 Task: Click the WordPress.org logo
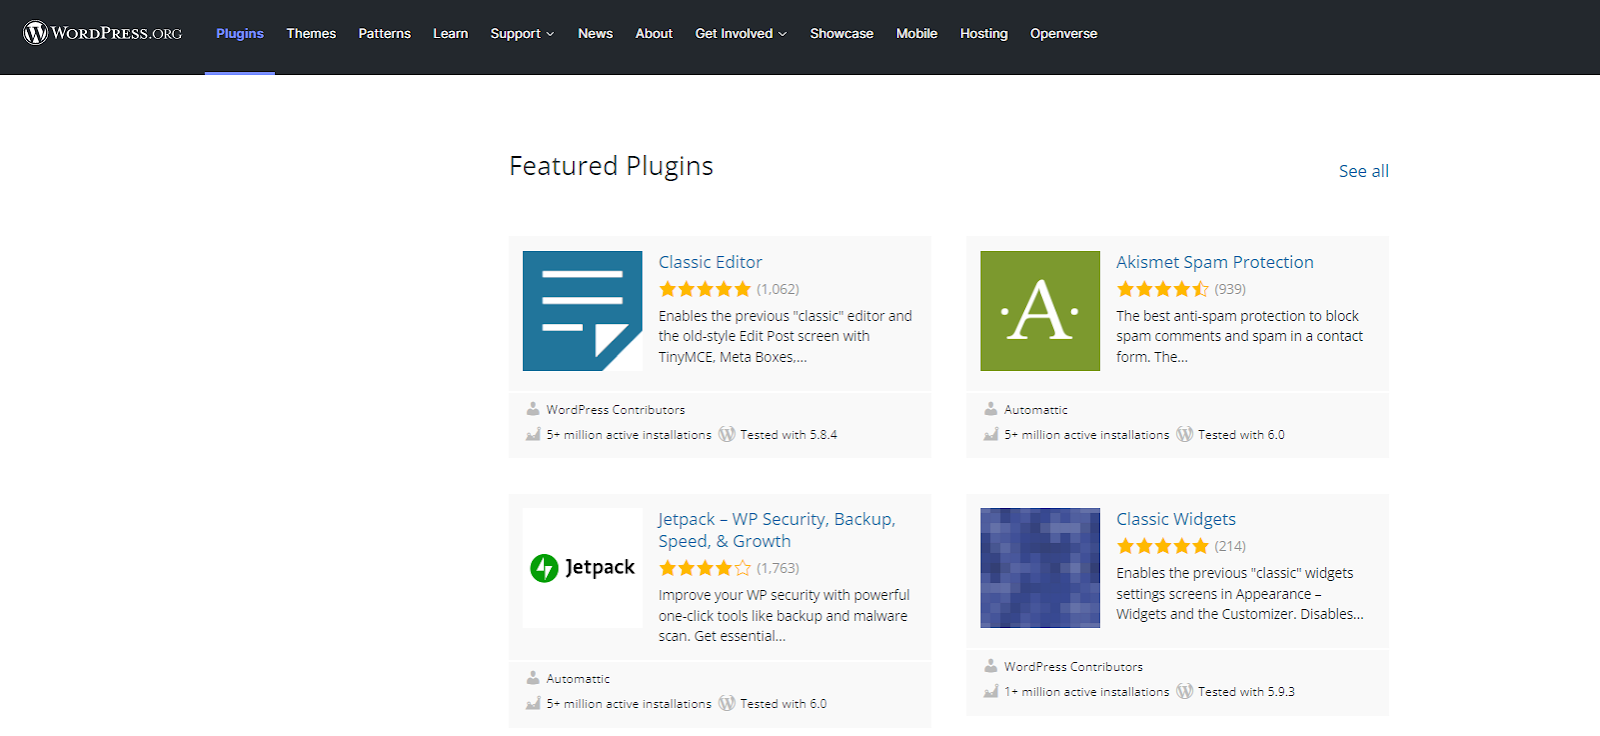coord(103,33)
